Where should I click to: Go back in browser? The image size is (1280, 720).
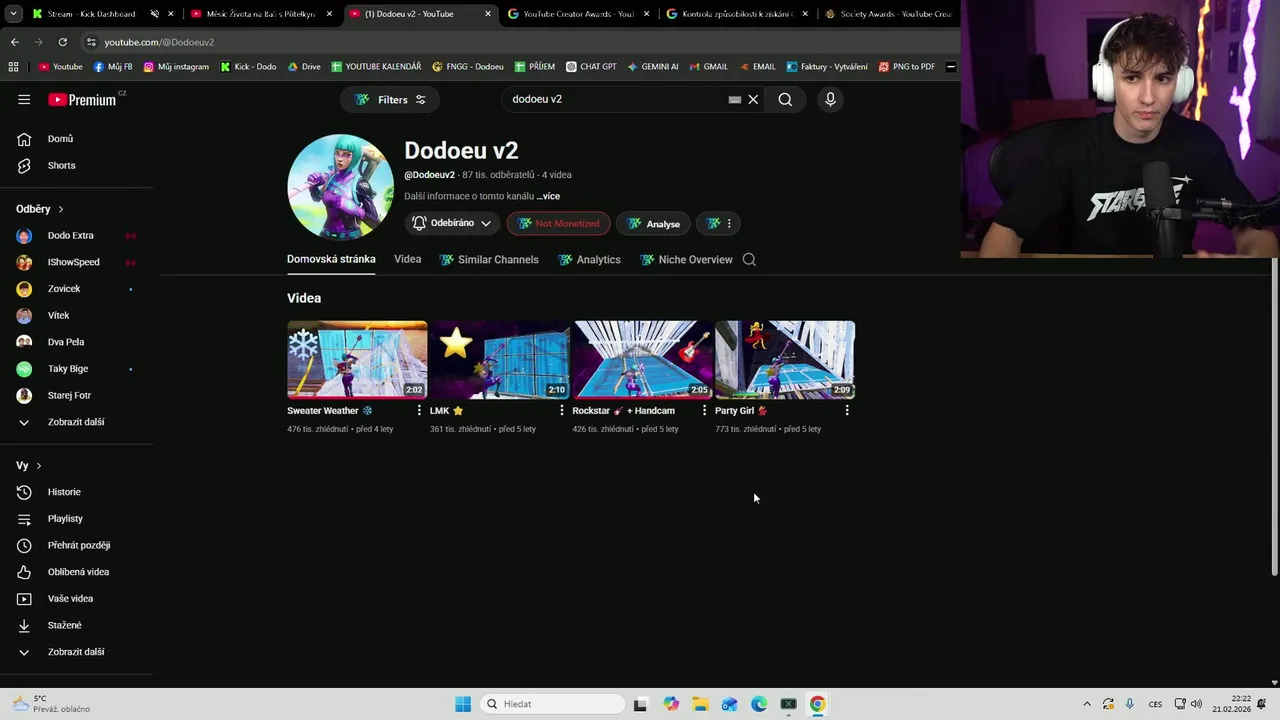14,42
